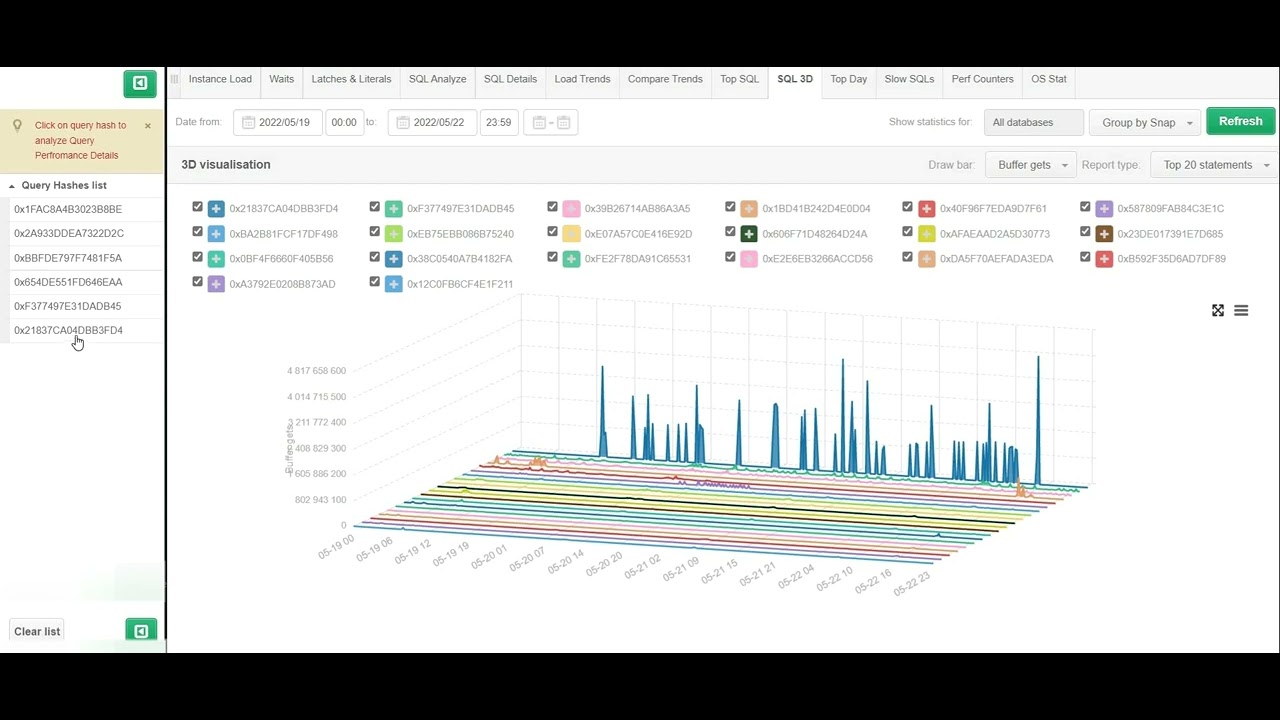Image resolution: width=1280 pixels, height=720 pixels.
Task: Click calendar icon of 2022/05/19 field
Action: pyautogui.click(x=248, y=123)
